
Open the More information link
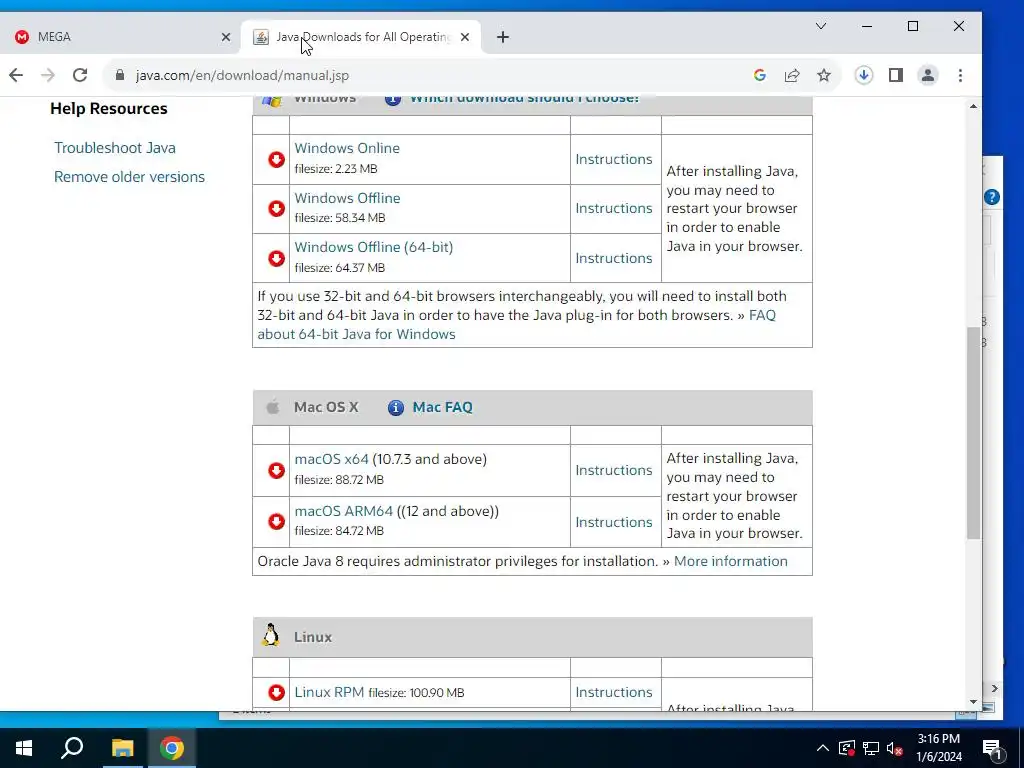tap(731, 562)
